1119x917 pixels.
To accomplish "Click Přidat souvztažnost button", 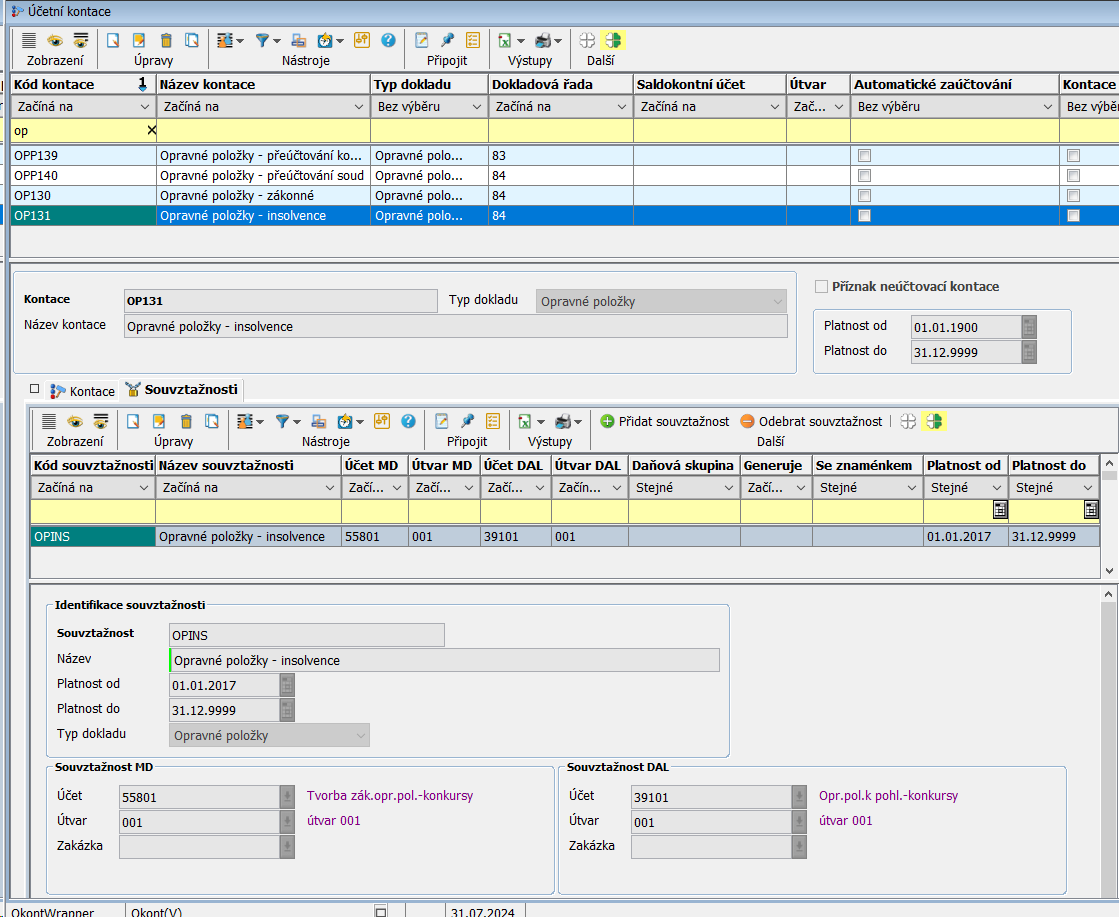I will click(665, 421).
